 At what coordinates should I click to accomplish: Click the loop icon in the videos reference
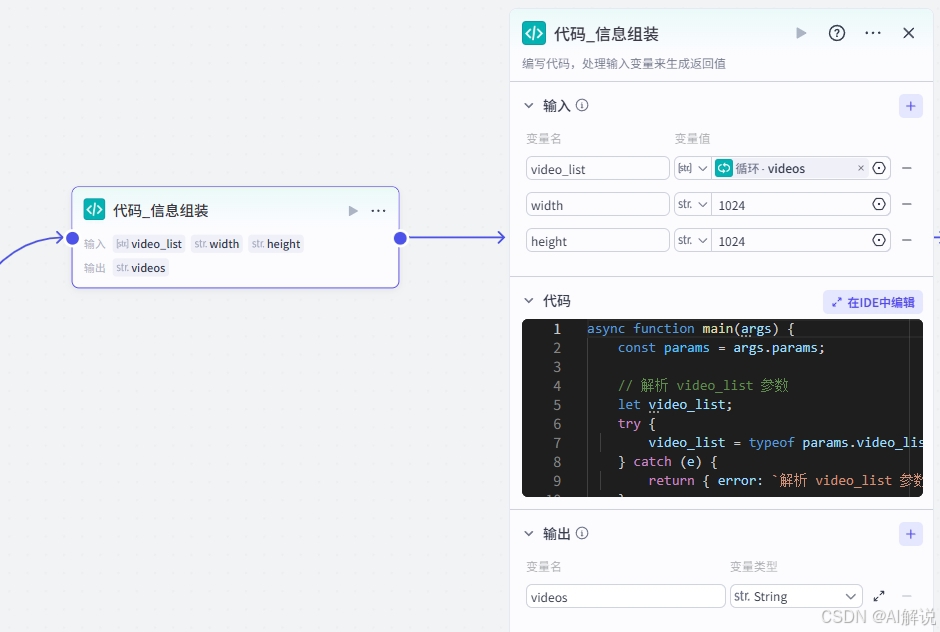pos(724,168)
